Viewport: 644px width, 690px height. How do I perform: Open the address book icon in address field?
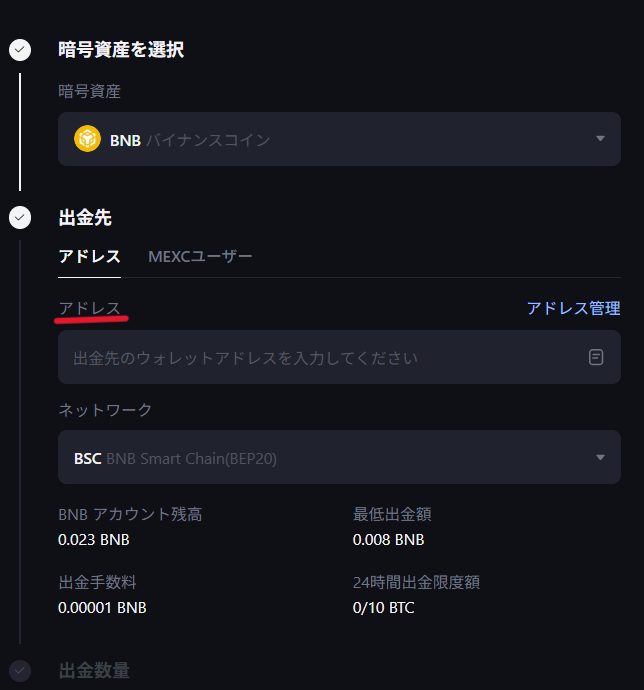pyautogui.click(x=596, y=357)
